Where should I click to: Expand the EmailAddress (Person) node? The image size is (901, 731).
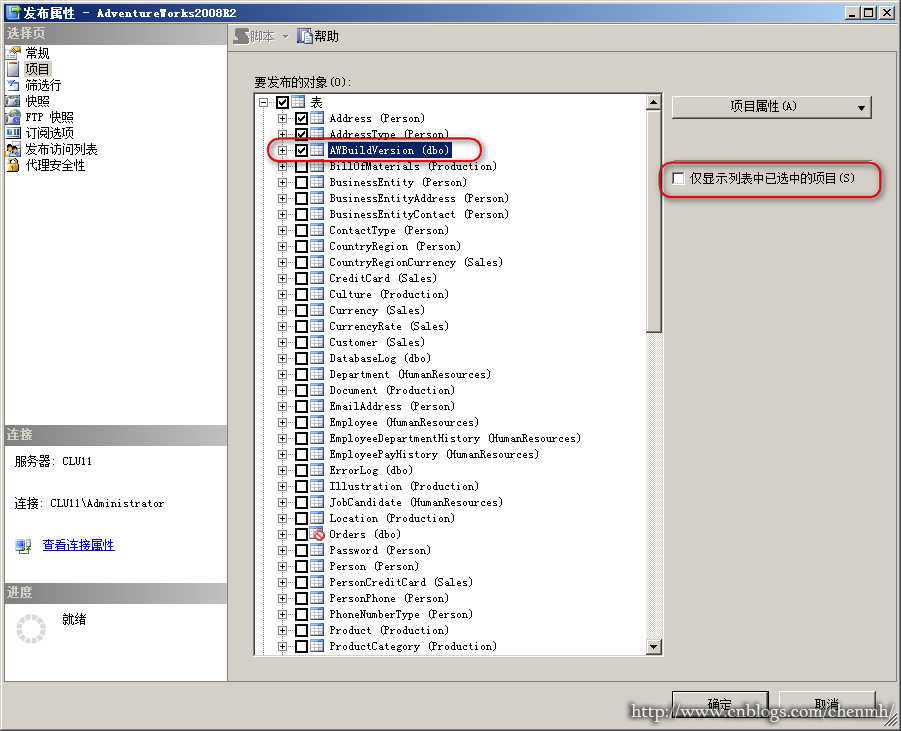pos(282,406)
